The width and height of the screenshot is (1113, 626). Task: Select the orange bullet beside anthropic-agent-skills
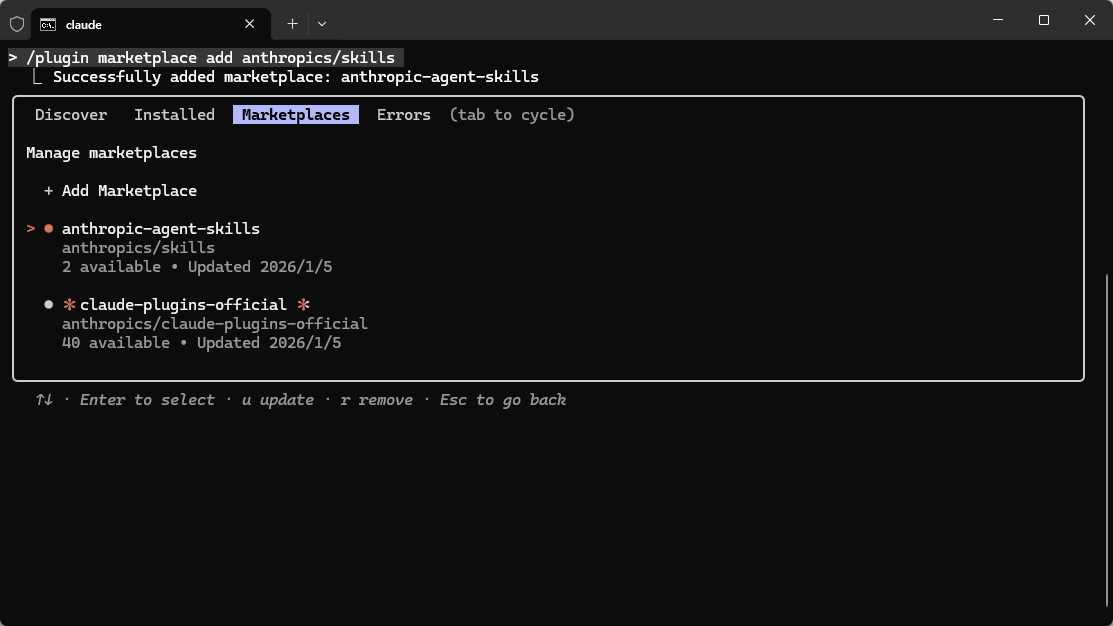(48, 229)
